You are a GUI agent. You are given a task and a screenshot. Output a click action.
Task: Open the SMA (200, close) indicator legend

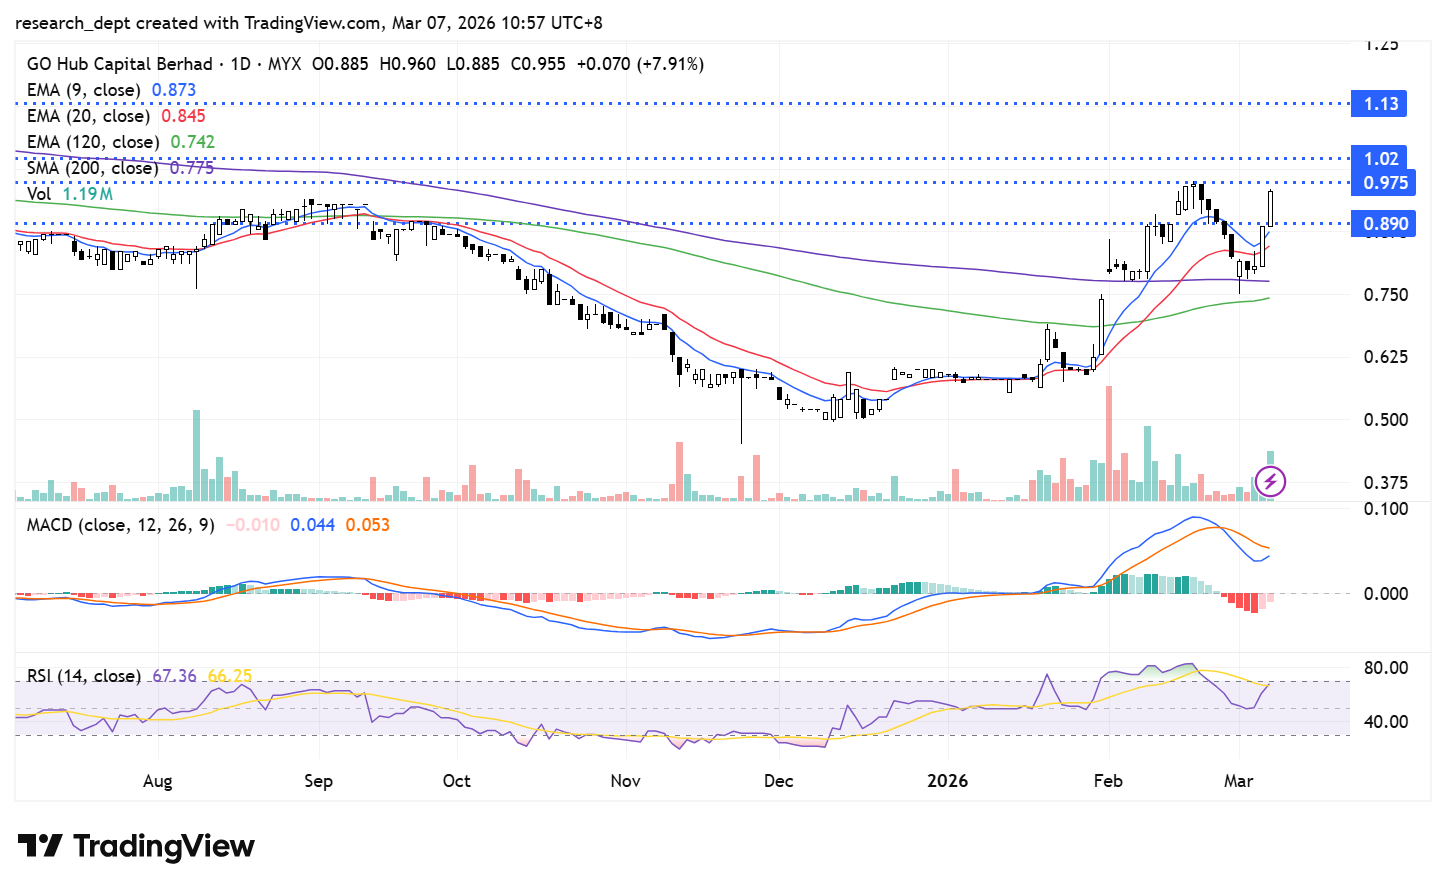tap(92, 168)
